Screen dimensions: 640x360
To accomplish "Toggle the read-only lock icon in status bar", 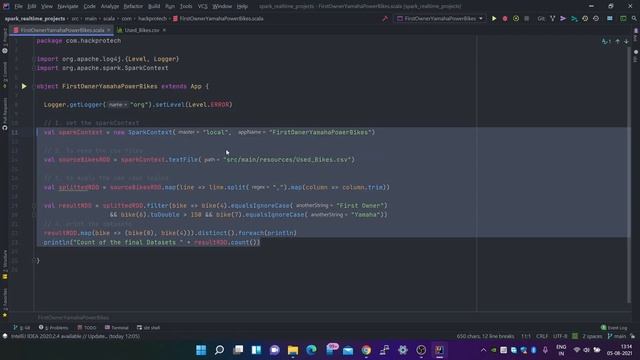I will click(x=633, y=336).
